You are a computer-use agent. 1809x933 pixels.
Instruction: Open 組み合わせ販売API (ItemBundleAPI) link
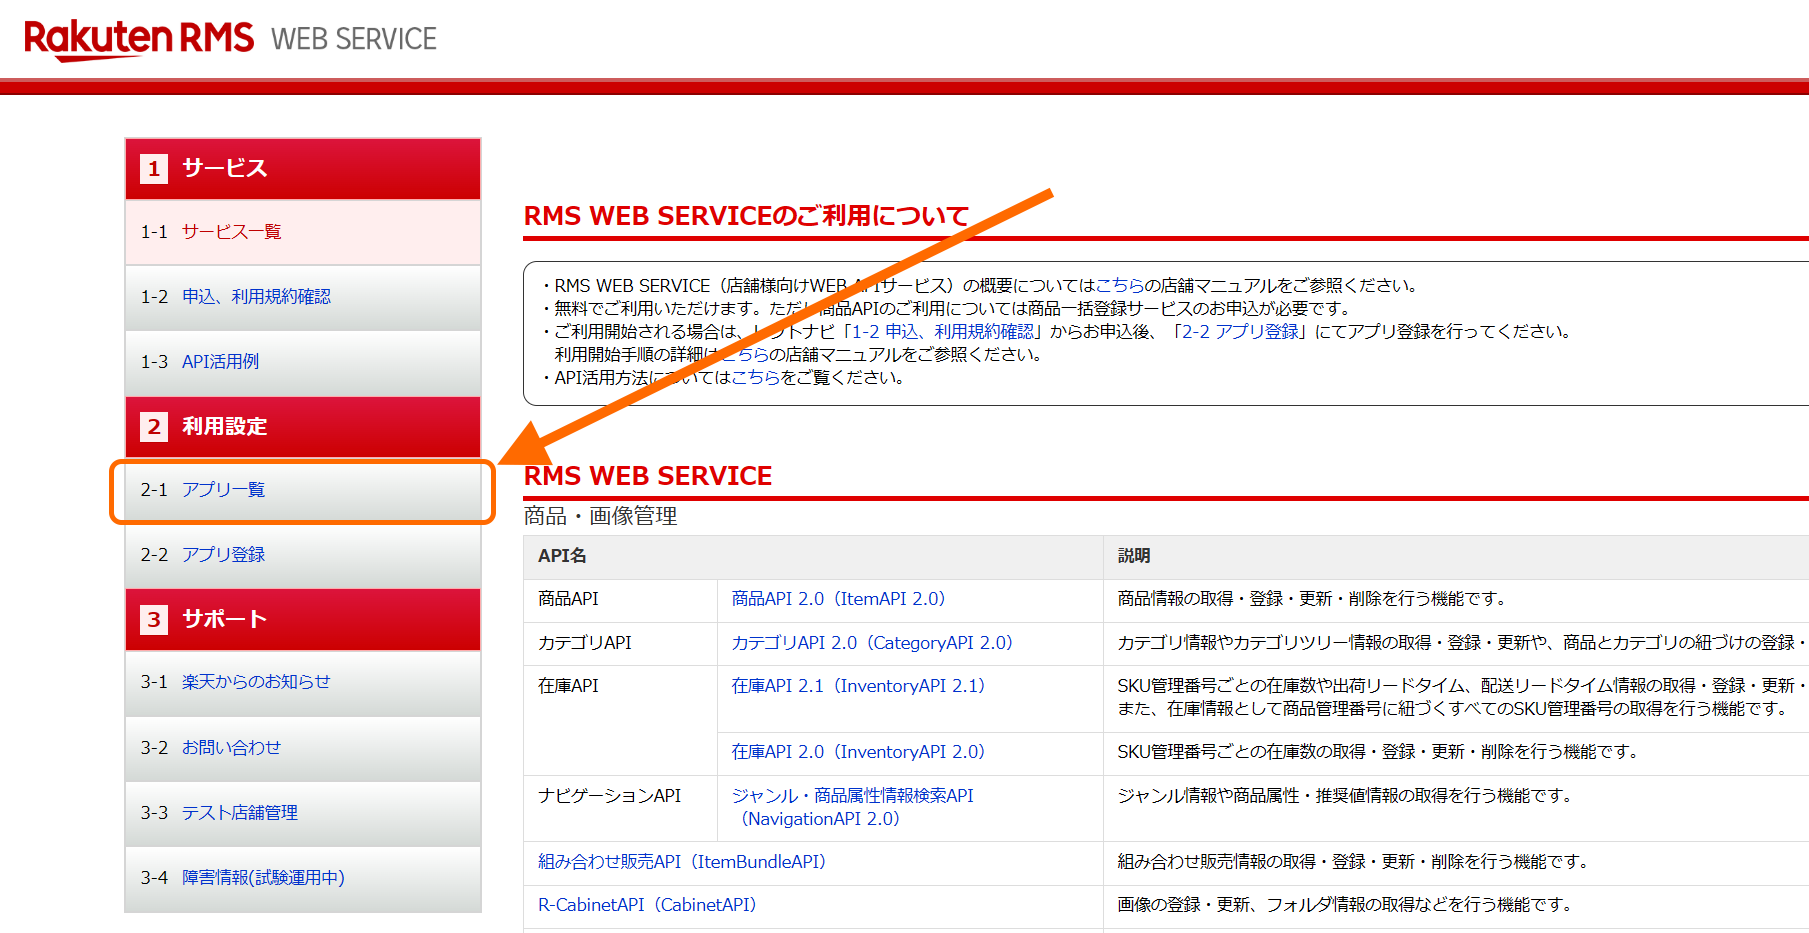pyautogui.click(x=682, y=862)
